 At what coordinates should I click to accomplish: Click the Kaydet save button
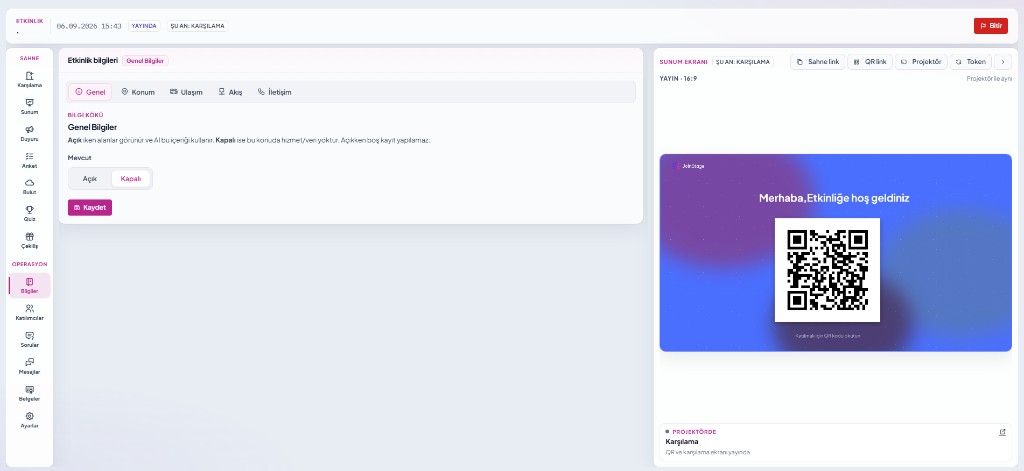tap(90, 207)
